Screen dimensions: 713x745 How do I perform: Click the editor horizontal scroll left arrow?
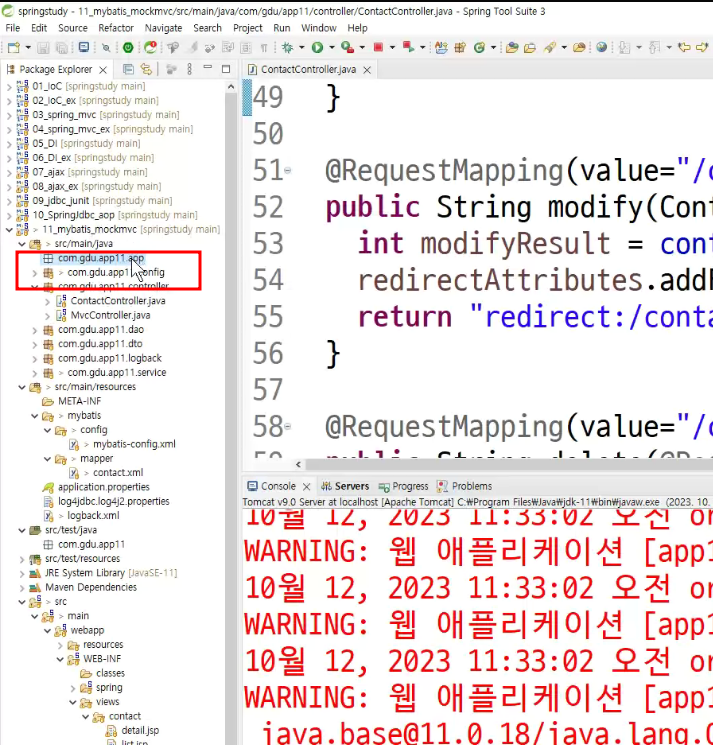[x=298, y=464]
